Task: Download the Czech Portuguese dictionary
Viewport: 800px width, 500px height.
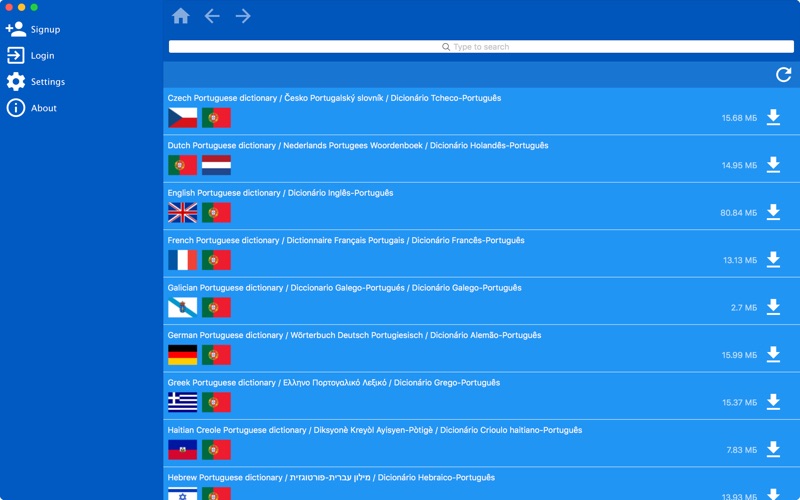Action: pos(773,117)
